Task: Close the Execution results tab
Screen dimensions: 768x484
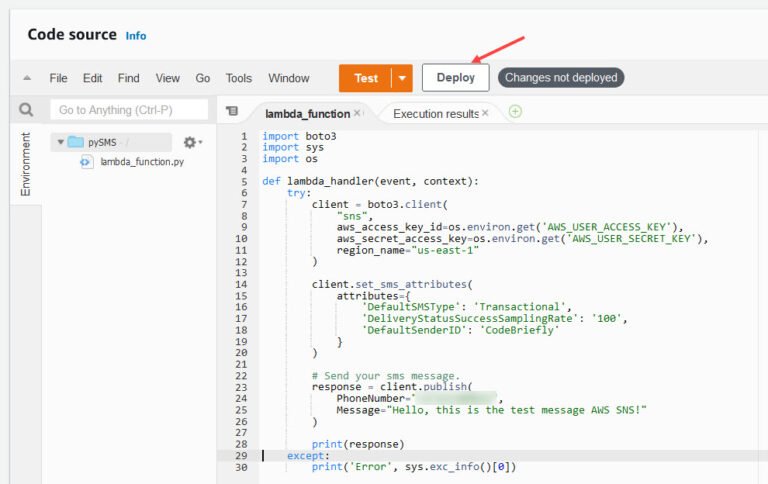Action: coord(486,113)
